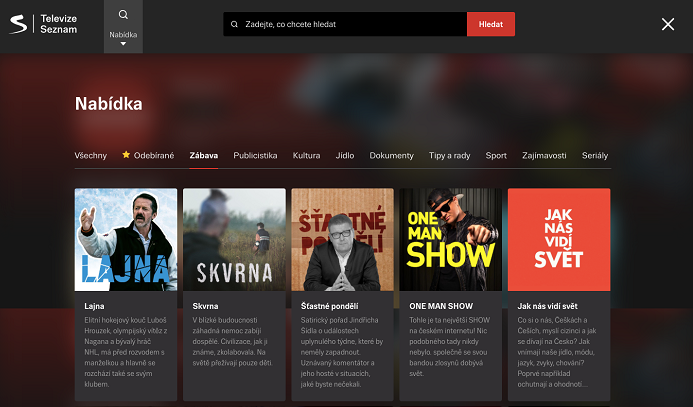Open the Nabídka search dropdown
The image size is (693, 407).
[x=123, y=40]
